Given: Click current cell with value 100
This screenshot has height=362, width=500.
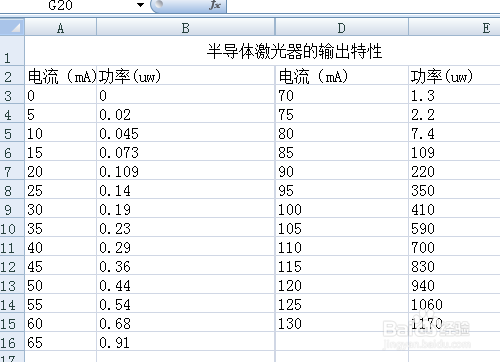Looking at the screenshot, I should point(342,208).
